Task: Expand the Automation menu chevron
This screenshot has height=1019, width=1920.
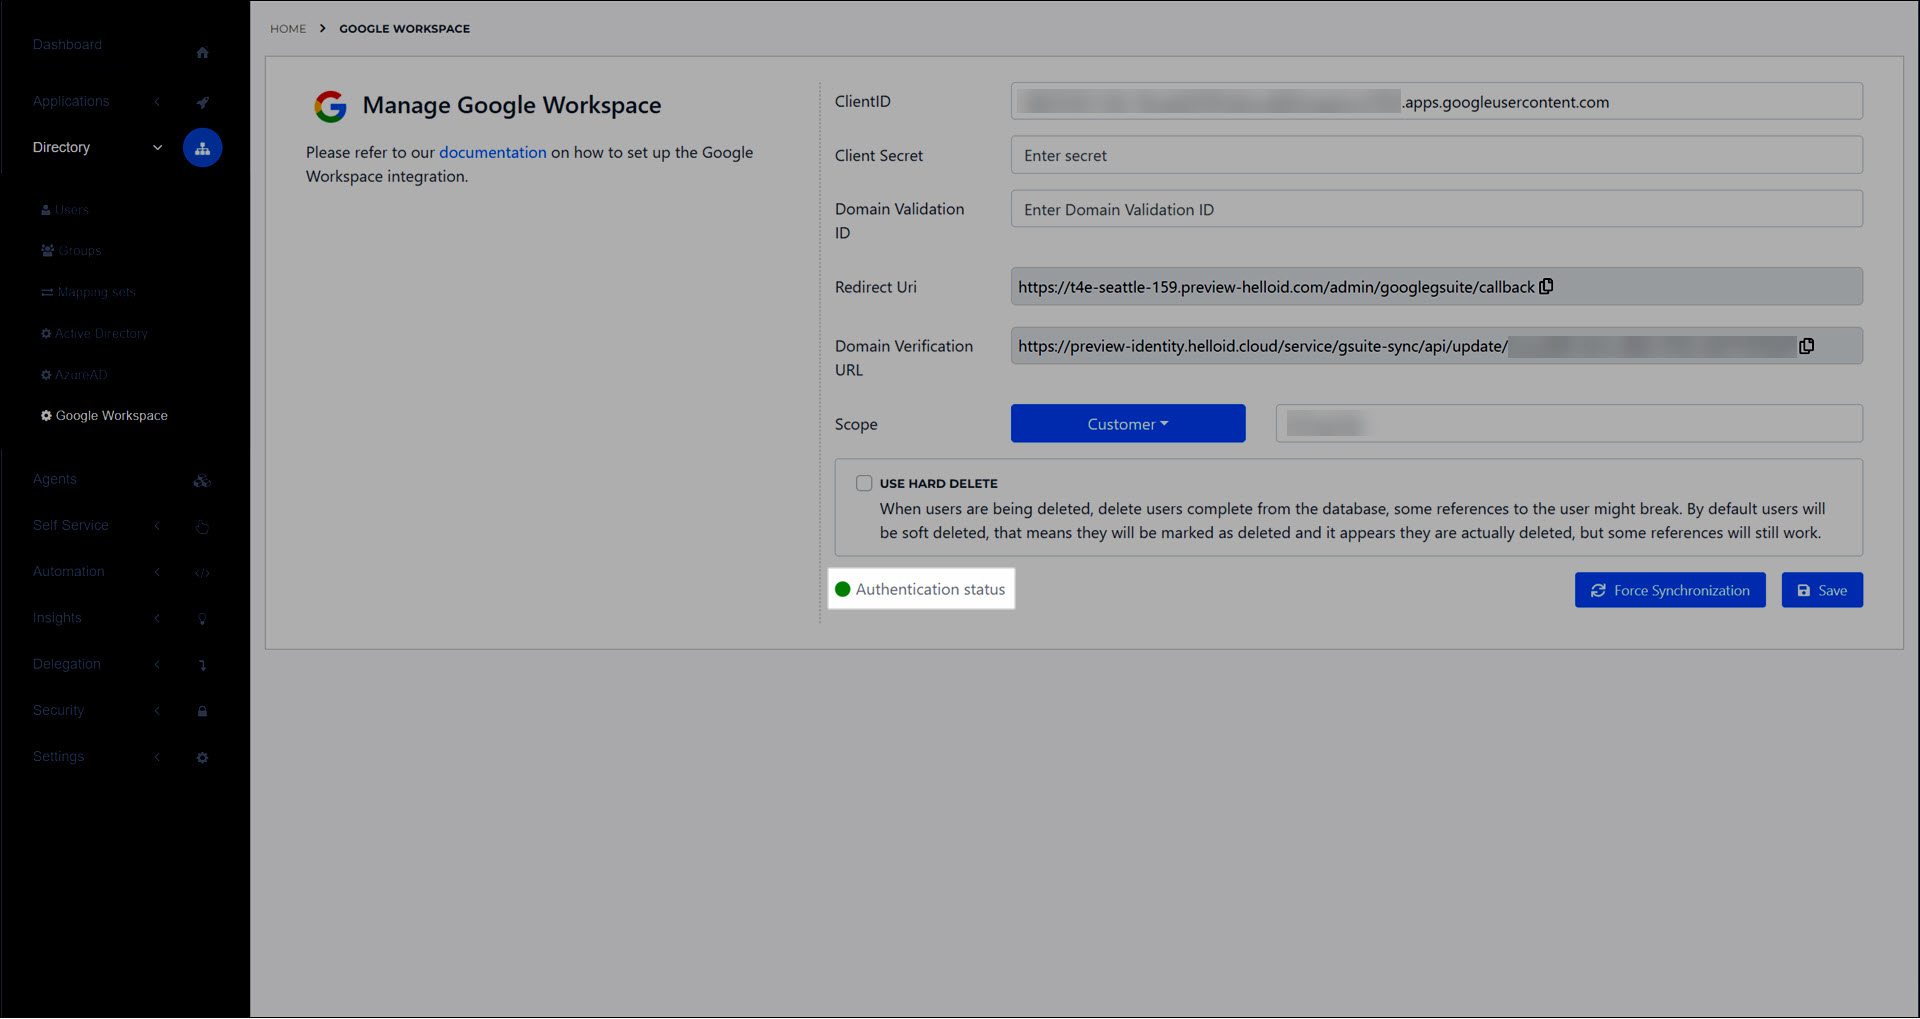Action: point(157,572)
